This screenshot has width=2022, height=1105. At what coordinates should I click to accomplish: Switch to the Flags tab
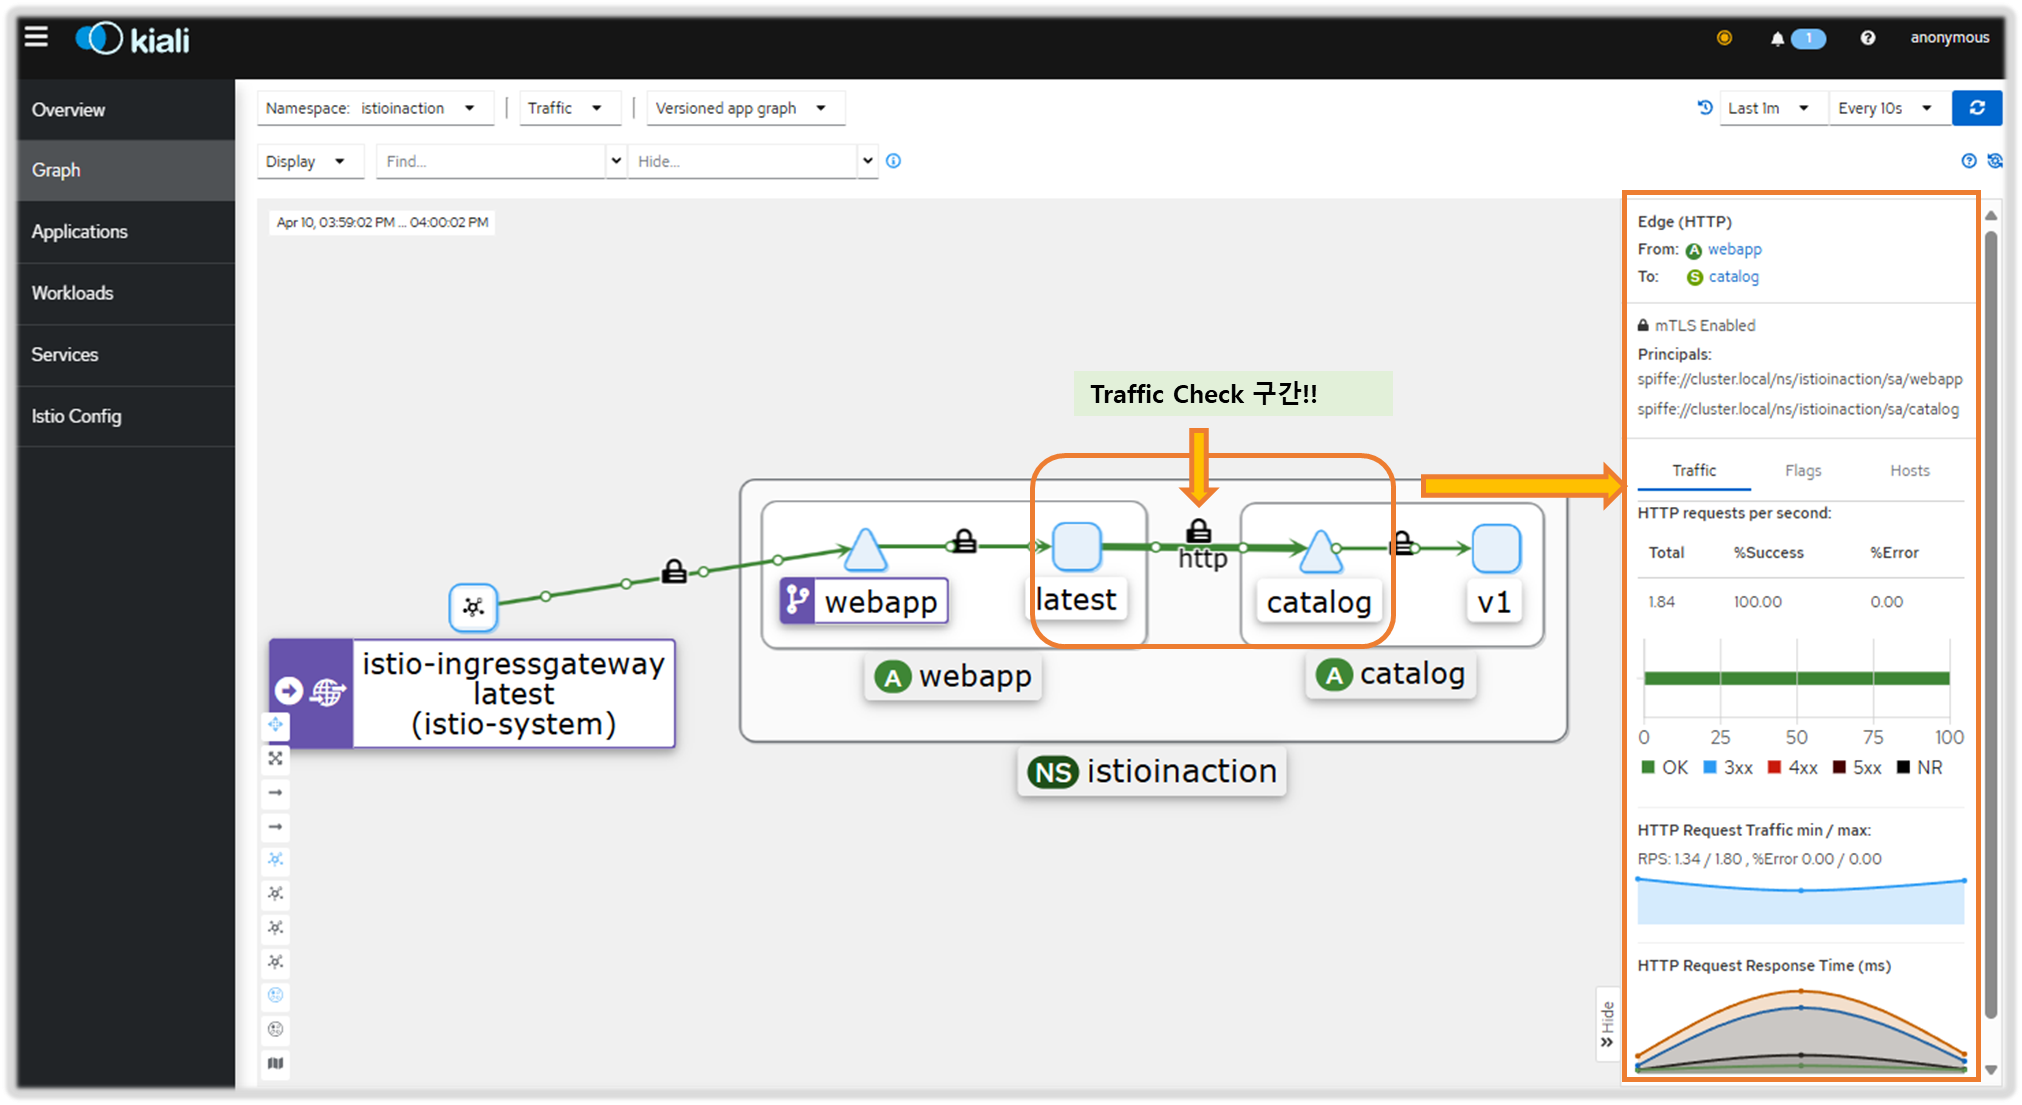[1802, 470]
